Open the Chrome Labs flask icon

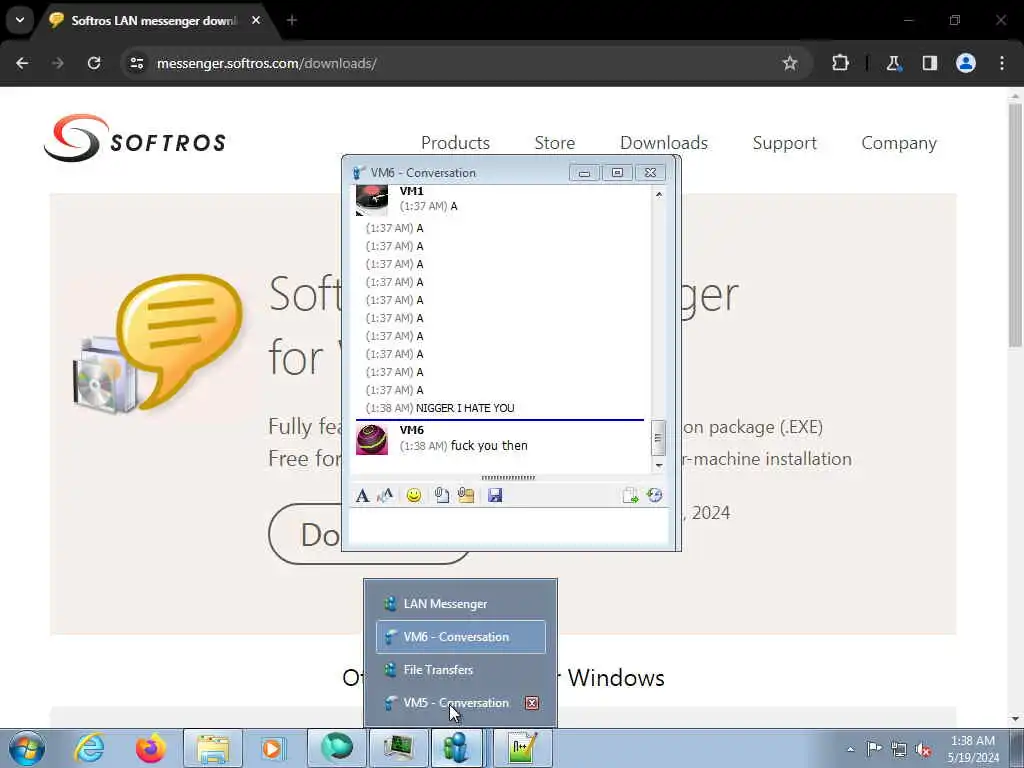[893, 63]
